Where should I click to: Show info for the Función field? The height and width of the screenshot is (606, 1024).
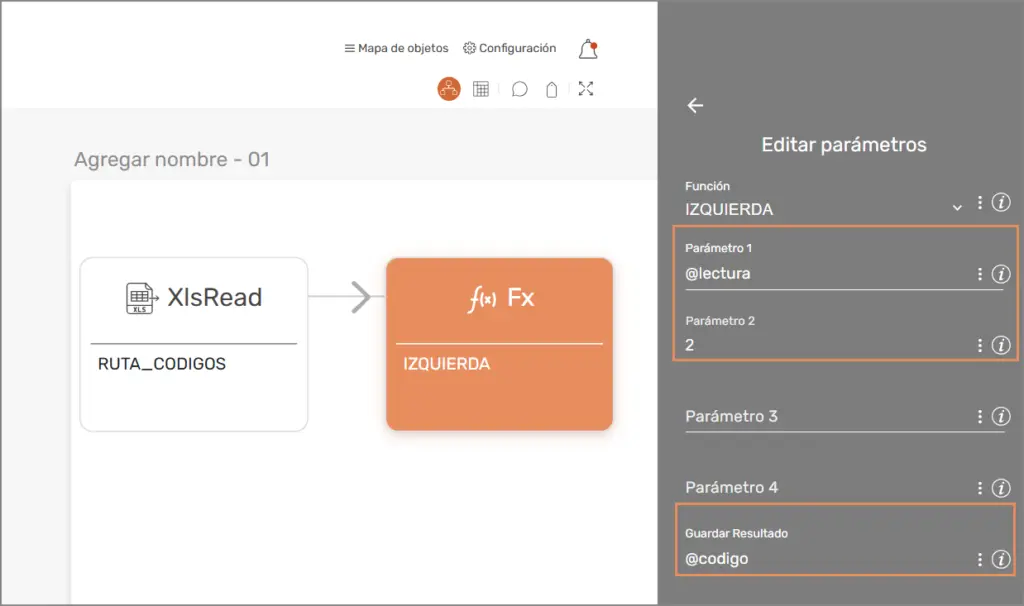point(1000,203)
